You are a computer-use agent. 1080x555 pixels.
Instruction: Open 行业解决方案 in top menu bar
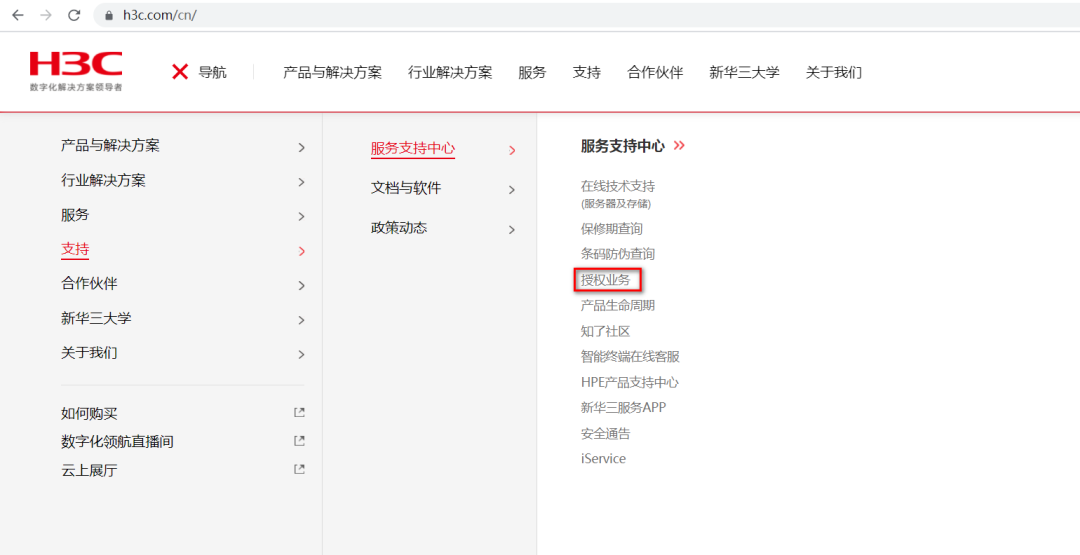coord(450,72)
